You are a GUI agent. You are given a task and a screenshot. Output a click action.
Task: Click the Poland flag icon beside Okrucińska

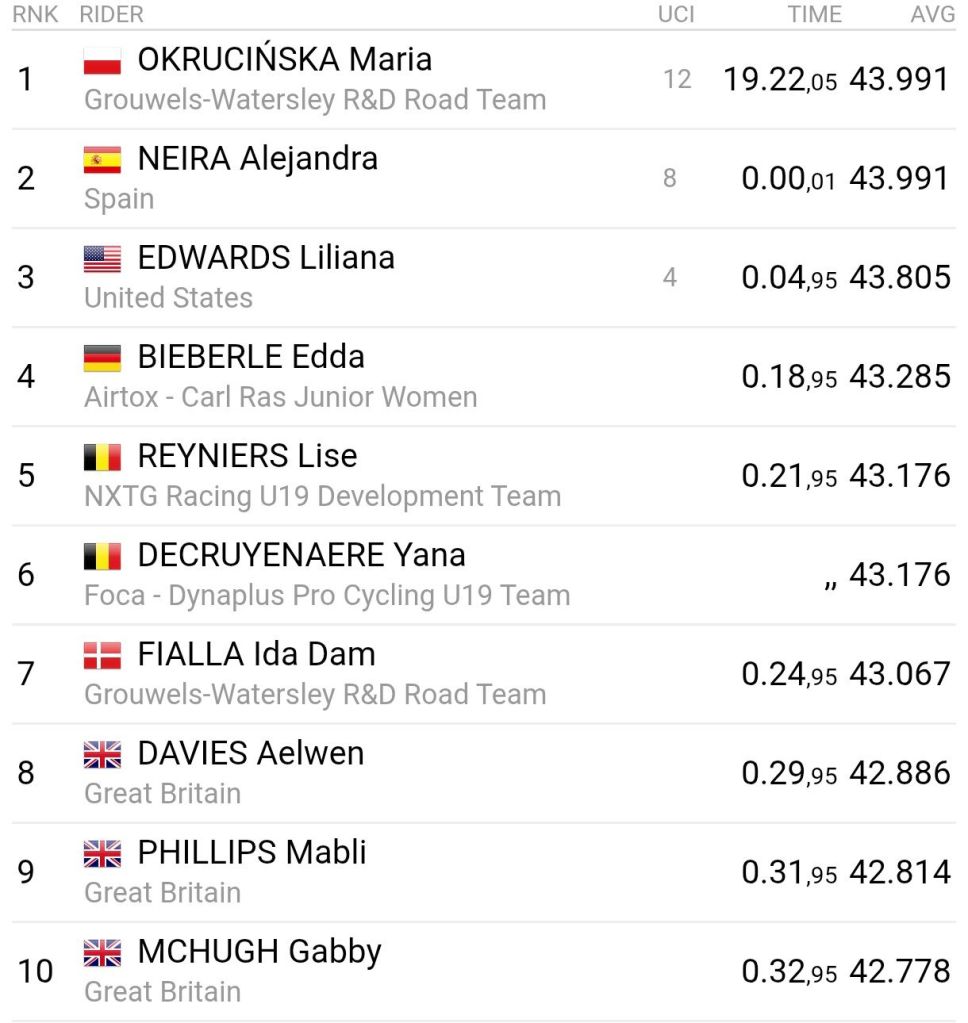(x=102, y=61)
